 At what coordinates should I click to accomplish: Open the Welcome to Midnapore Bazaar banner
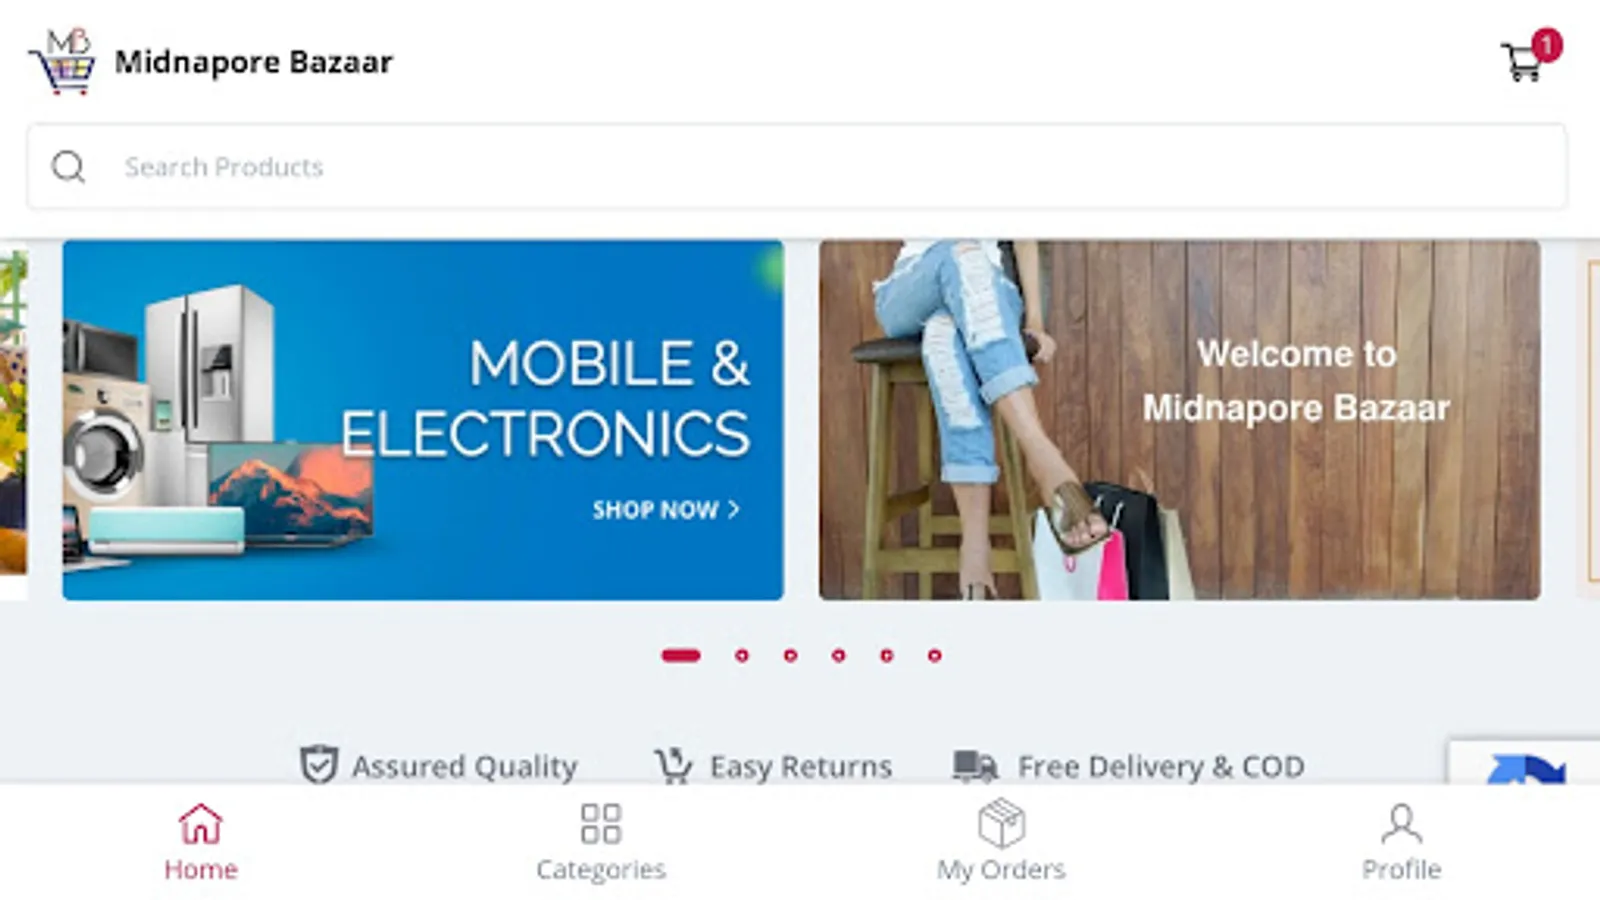(x=1180, y=420)
